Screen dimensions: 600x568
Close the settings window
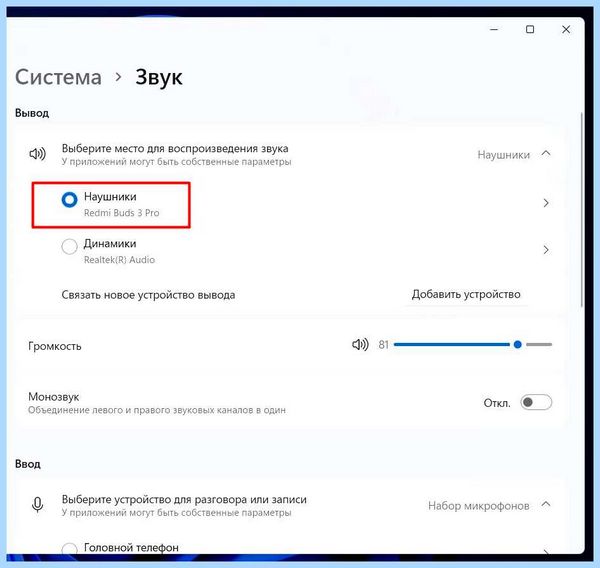[x=566, y=29]
